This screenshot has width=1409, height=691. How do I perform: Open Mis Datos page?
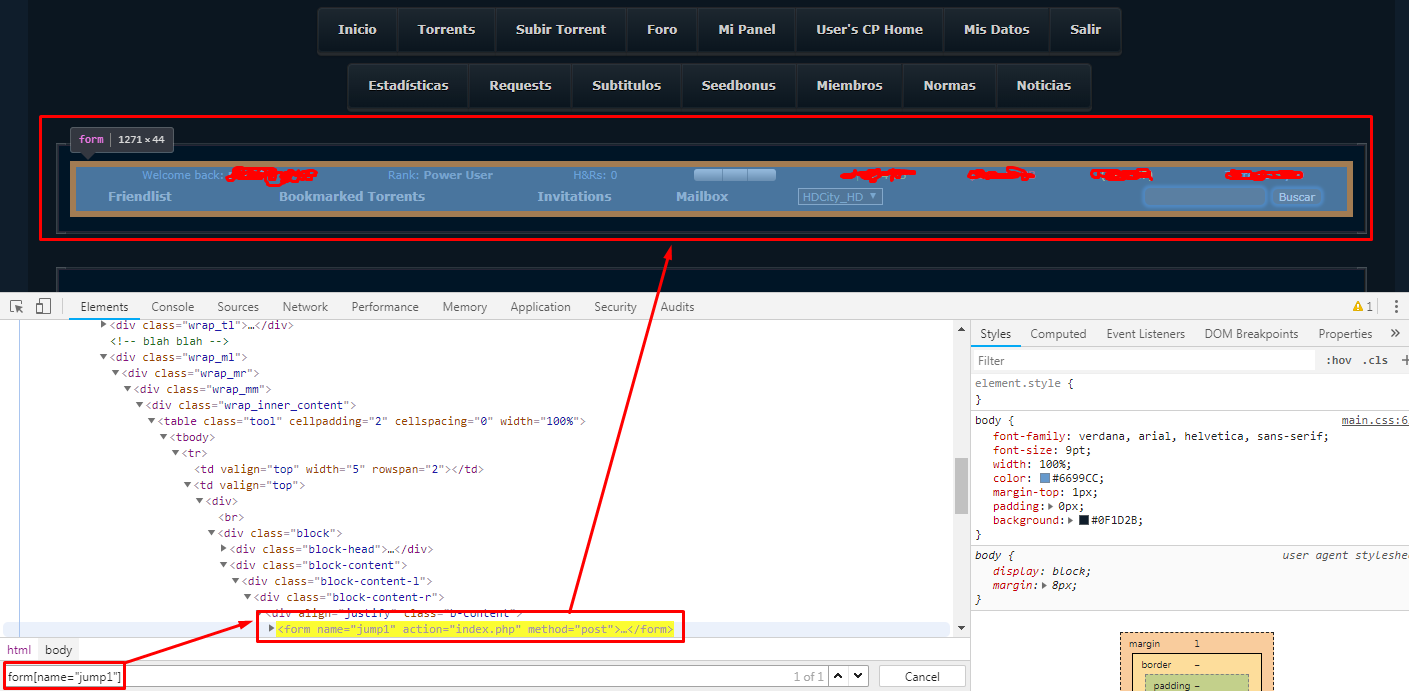(x=996, y=30)
